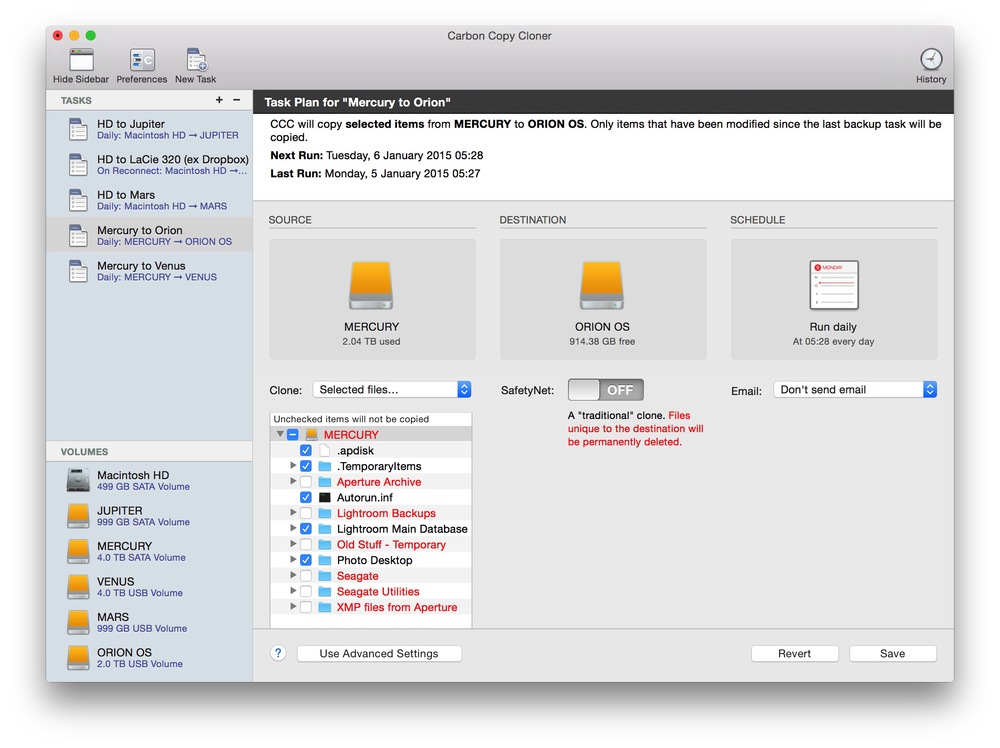This screenshot has height=748, width=1000.
Task: Expand the Seagate Utilities folder
Action: coord(293,591)
